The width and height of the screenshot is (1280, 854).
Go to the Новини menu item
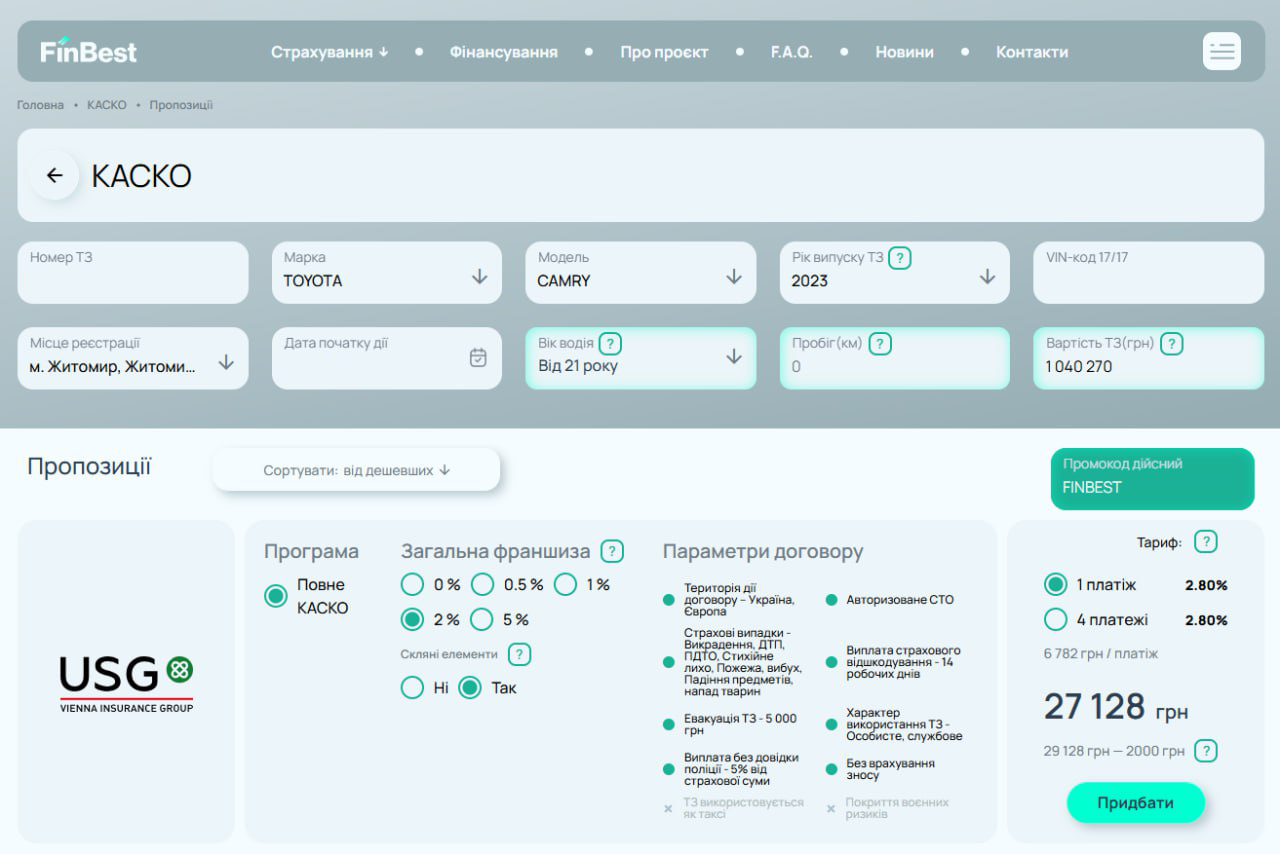(904, 52)
